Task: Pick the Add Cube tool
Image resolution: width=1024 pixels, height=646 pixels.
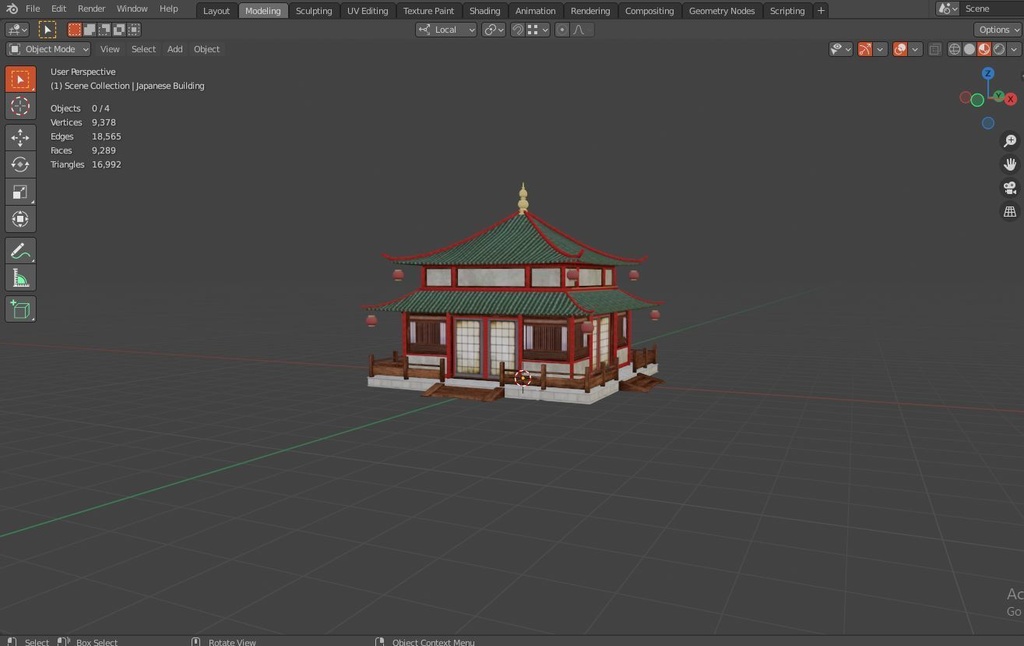Action: pyautogui.click(x=20, y=309)
